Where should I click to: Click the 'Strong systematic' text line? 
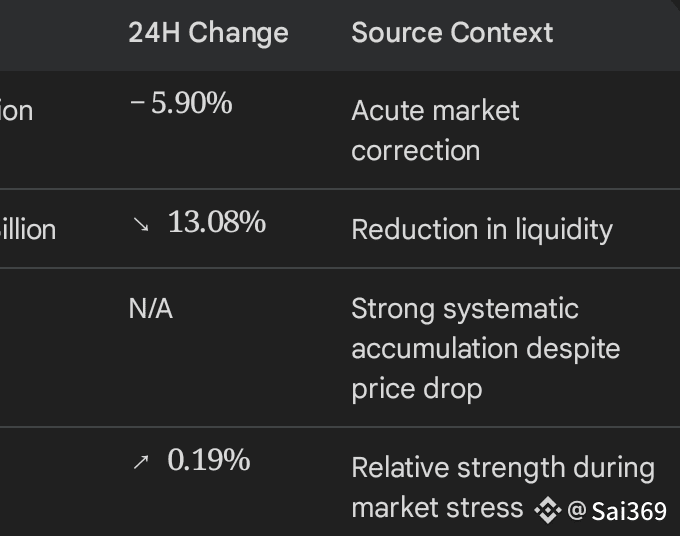pos(464,308)
